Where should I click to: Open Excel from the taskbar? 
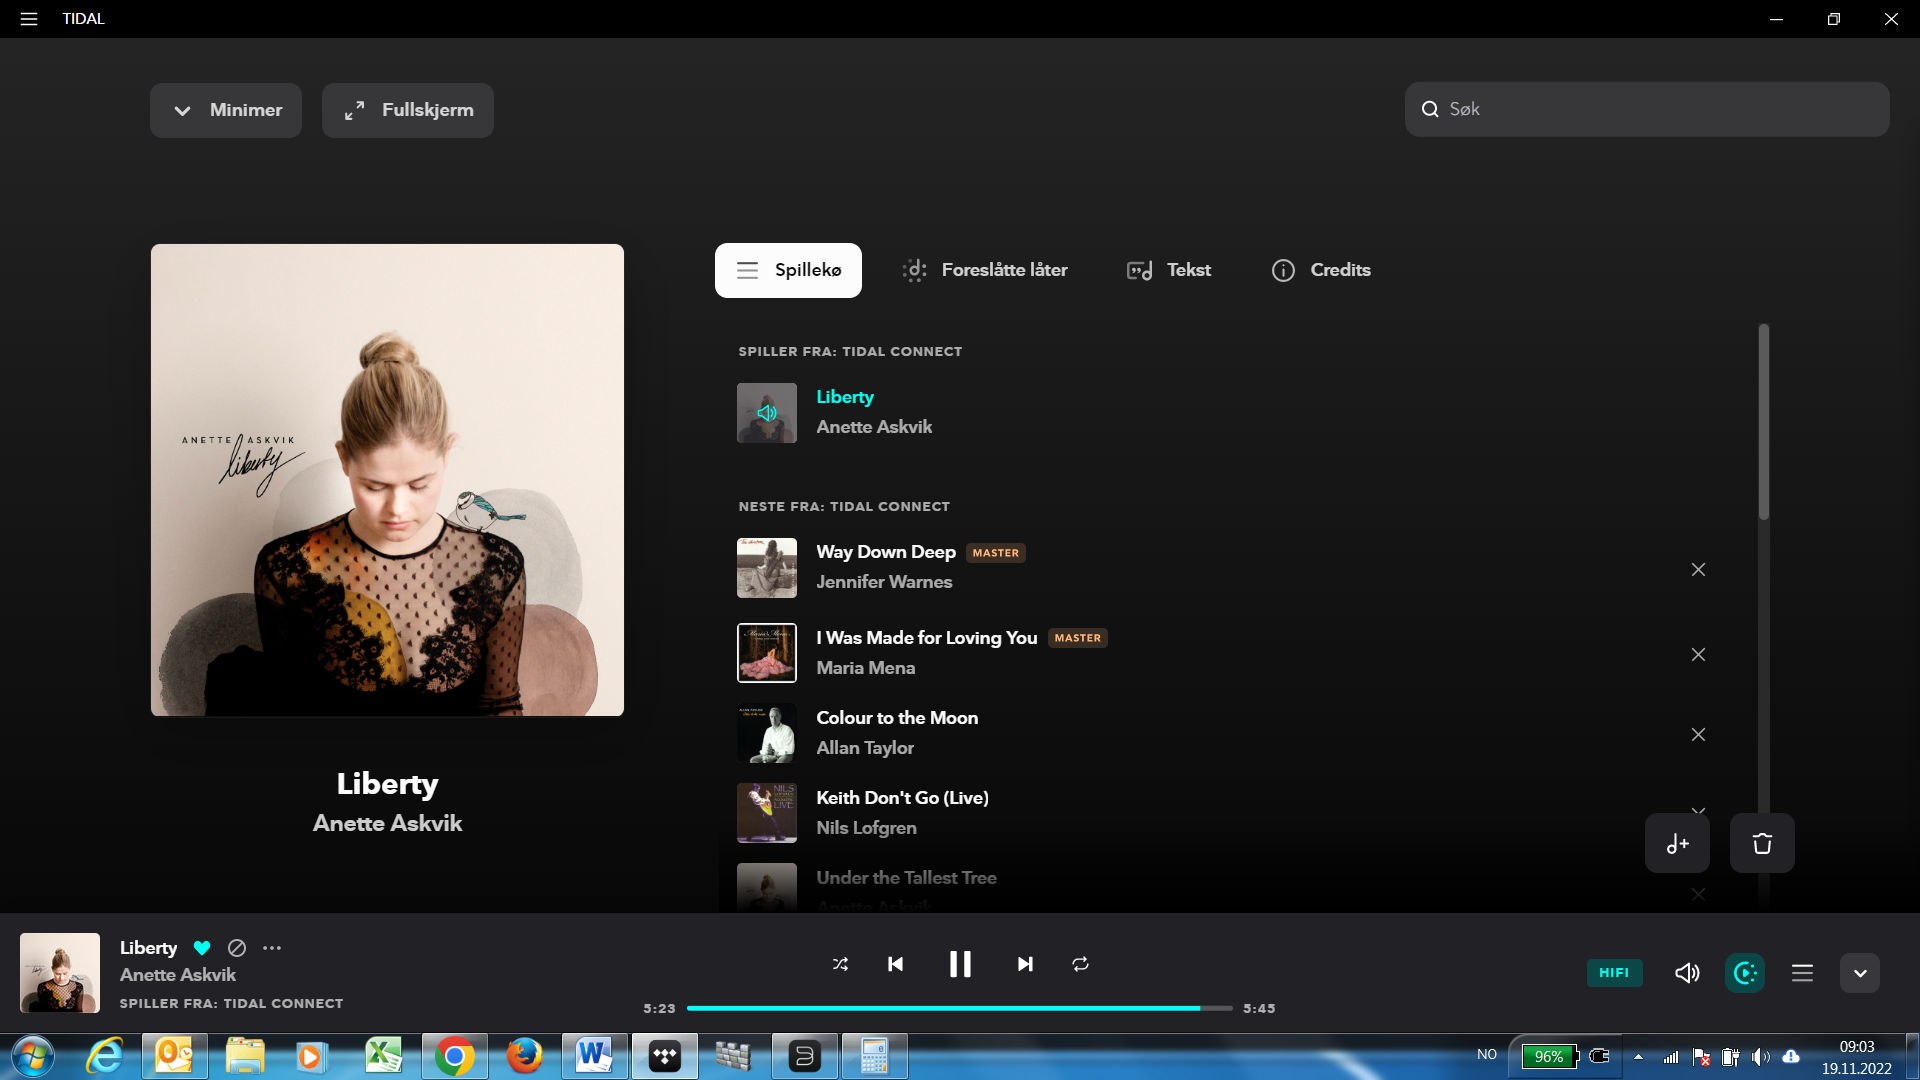pyautogui.click(x=383, y=1056)
